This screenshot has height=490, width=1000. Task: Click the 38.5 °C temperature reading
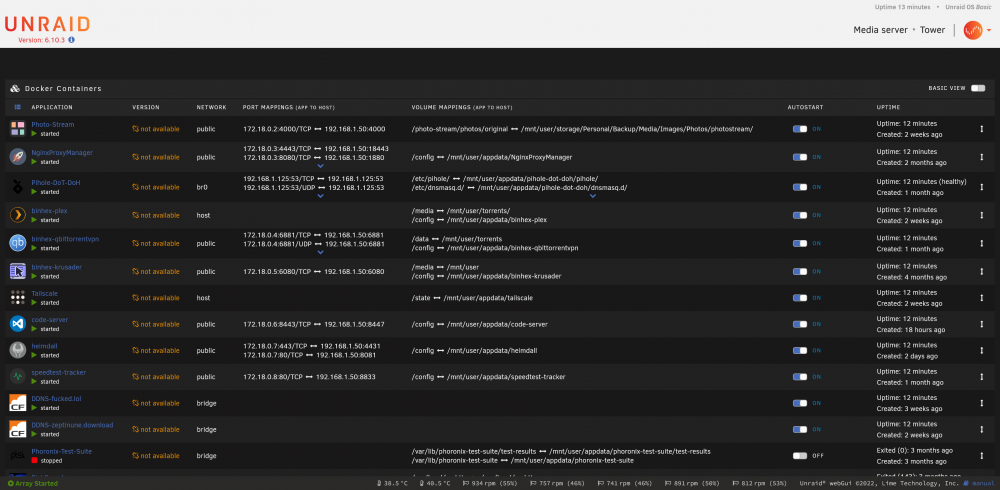(x=392, y=484)
